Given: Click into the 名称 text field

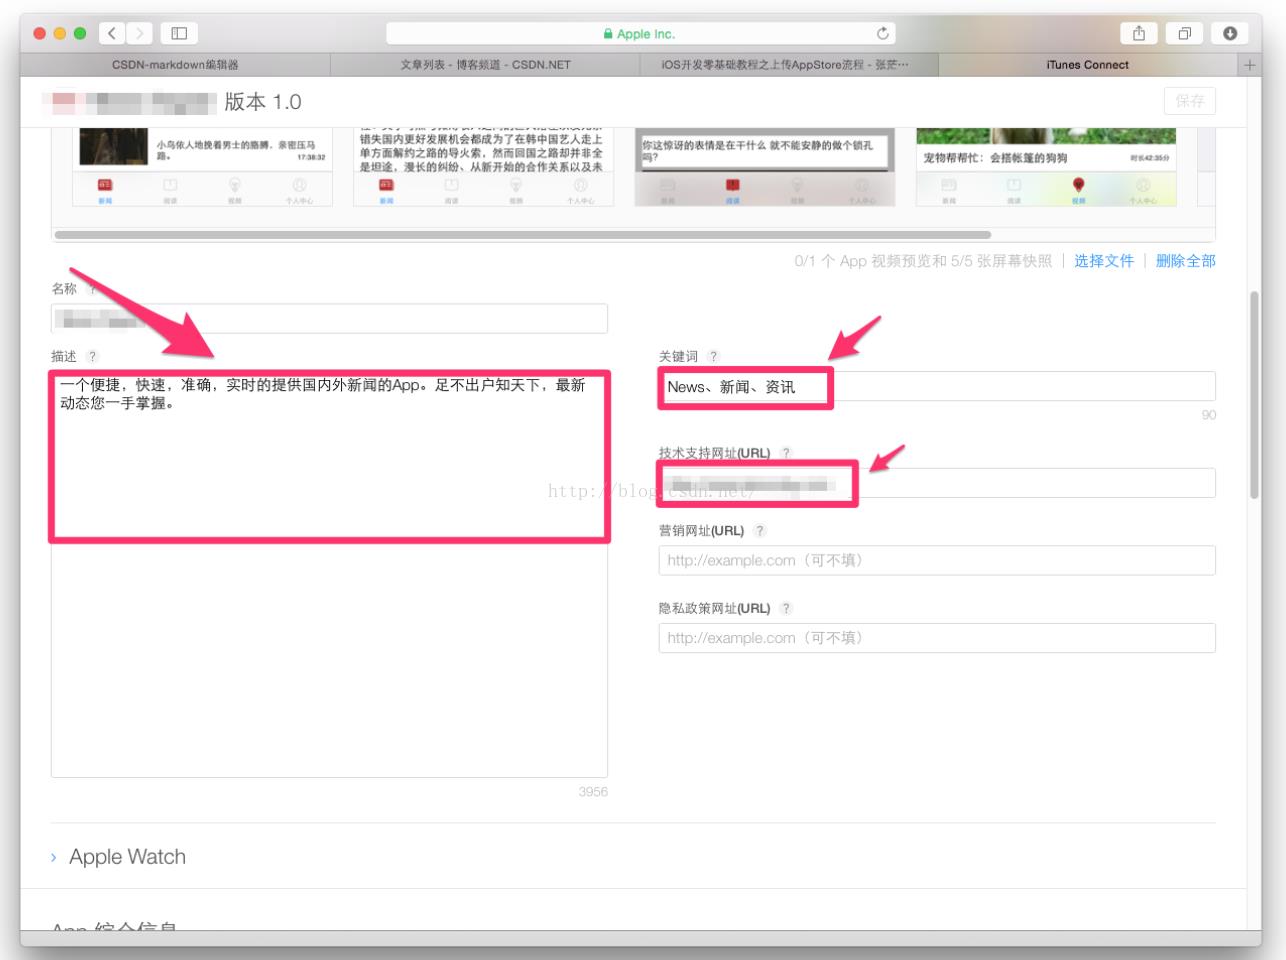Looking at the screenshot, I should pos(329,319).
